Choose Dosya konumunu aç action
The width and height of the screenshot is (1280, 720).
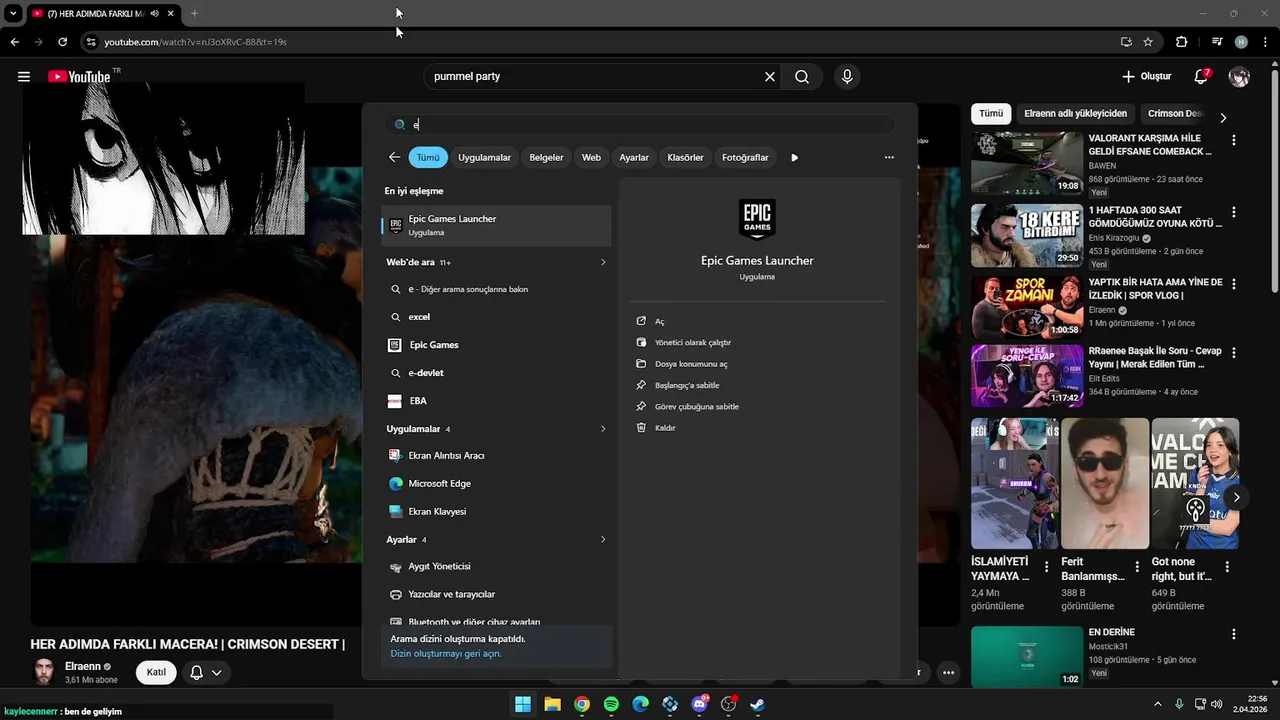point(691,364)
